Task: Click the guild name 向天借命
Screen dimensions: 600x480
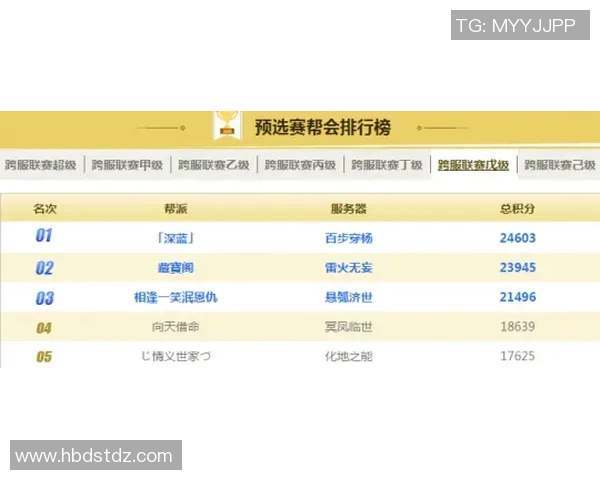Action: 176,327
